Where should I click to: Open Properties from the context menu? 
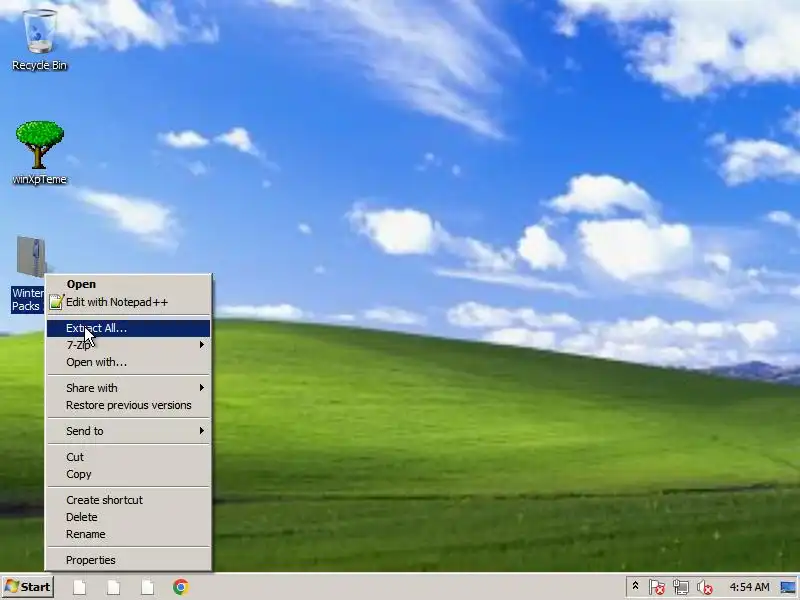(129, 560)
